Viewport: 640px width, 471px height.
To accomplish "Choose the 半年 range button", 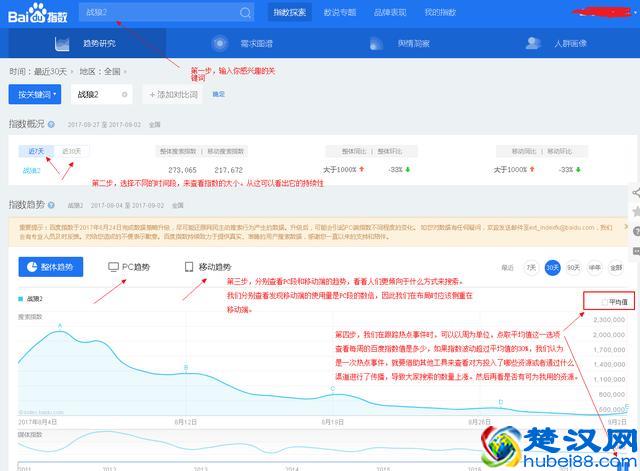I will (x=595, y=268).
